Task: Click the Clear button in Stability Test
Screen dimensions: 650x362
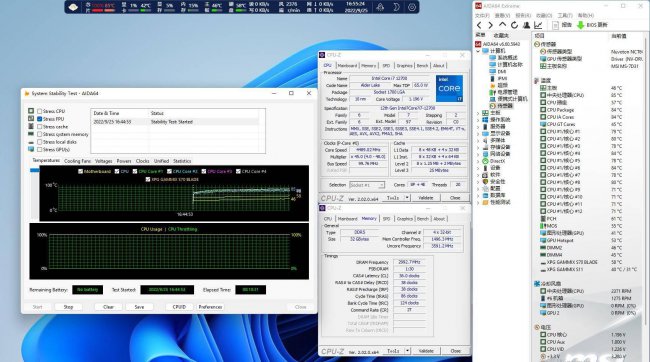Action: pyautogui.click(x=108, y=307)
